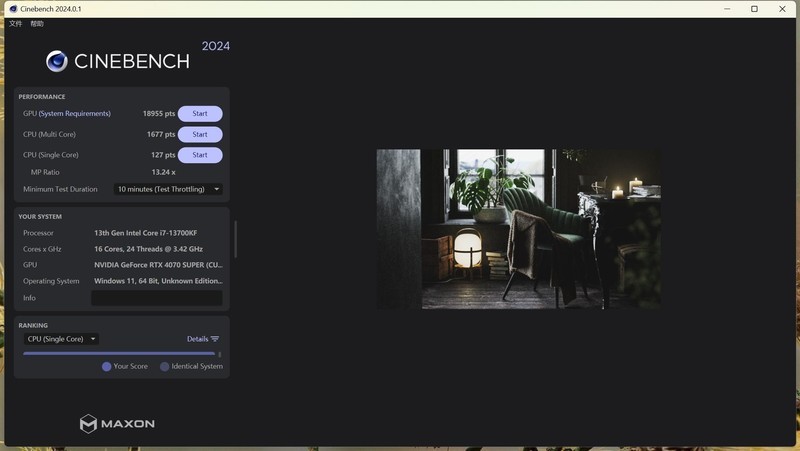Minimize the Cinebench window
Viewport: 800px width, 451px height.
click(727, 9)
